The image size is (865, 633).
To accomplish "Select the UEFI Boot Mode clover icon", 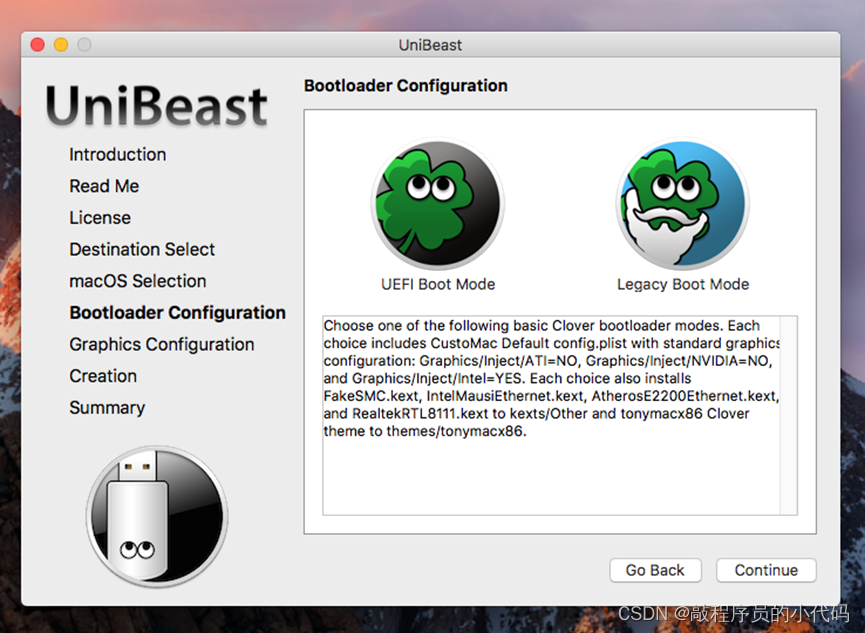I will tap(438, 204).
